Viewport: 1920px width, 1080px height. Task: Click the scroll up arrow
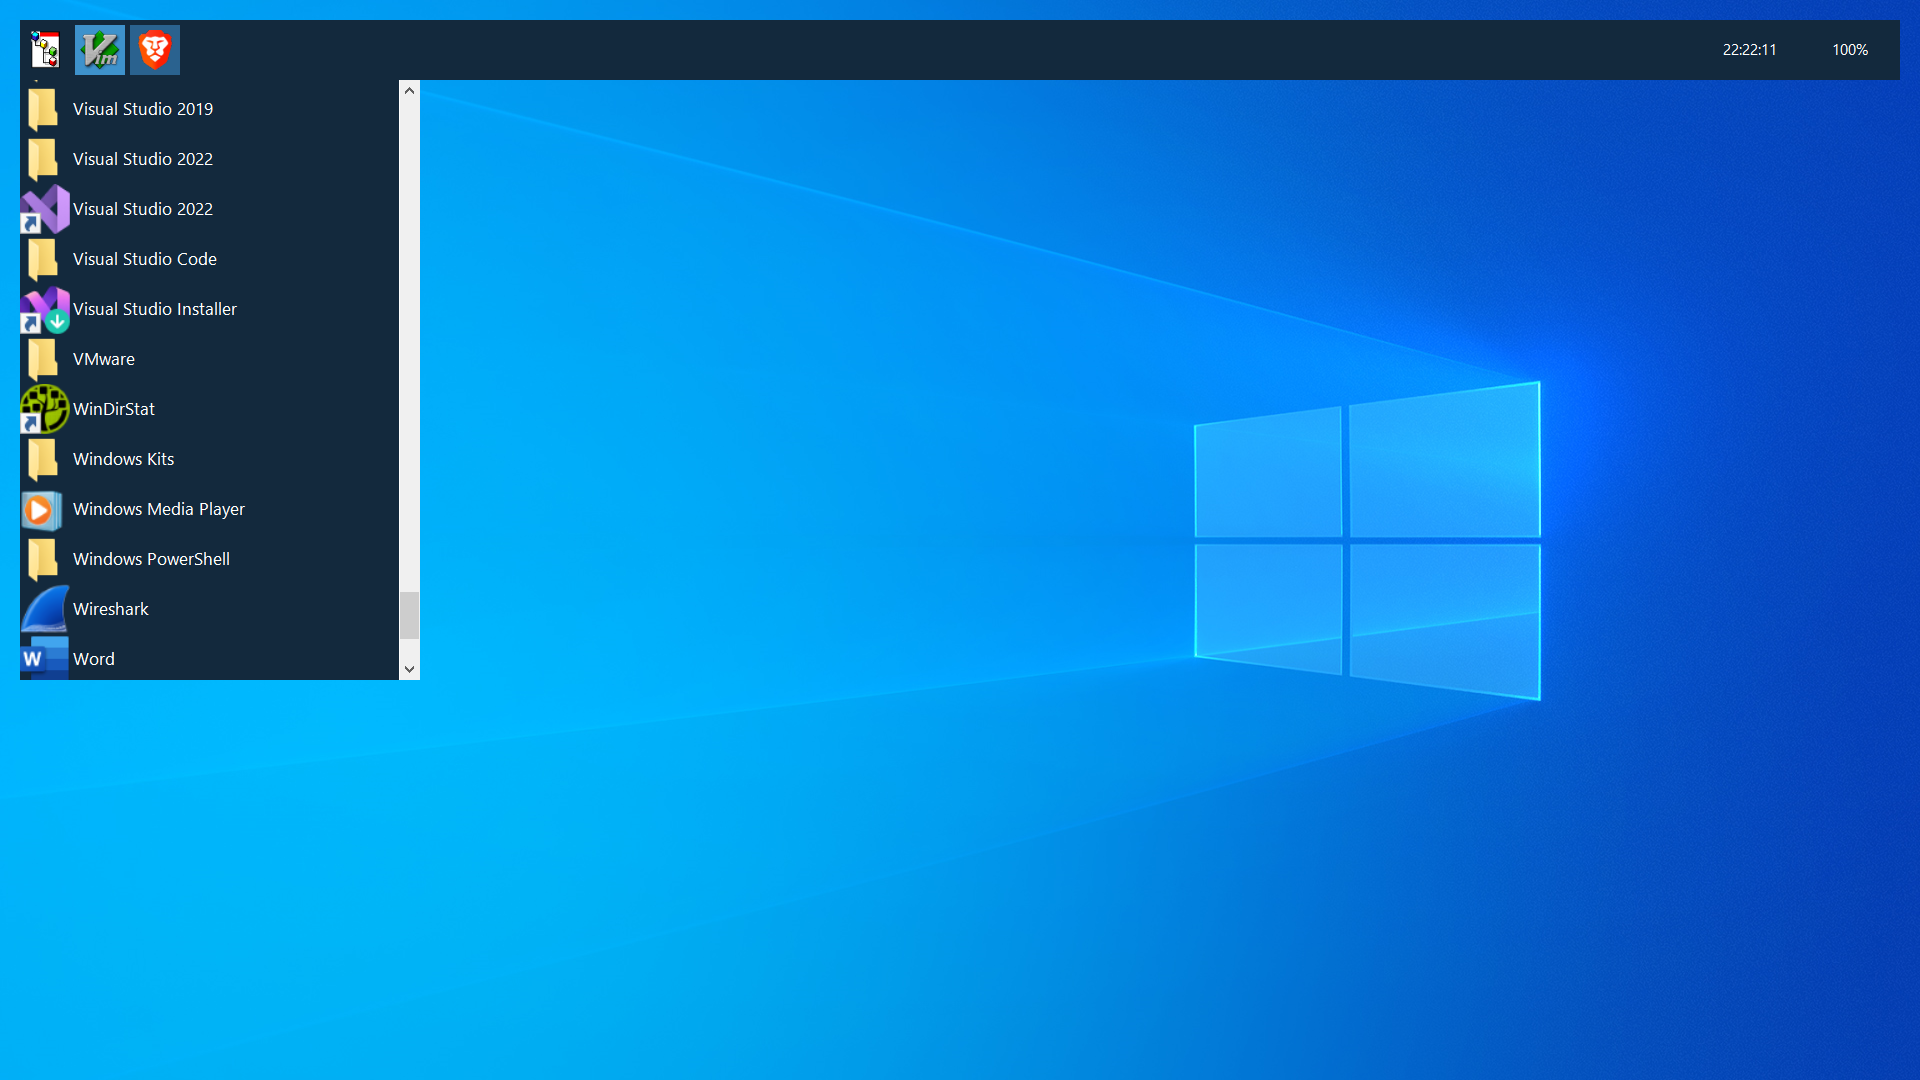pos(409,90)
